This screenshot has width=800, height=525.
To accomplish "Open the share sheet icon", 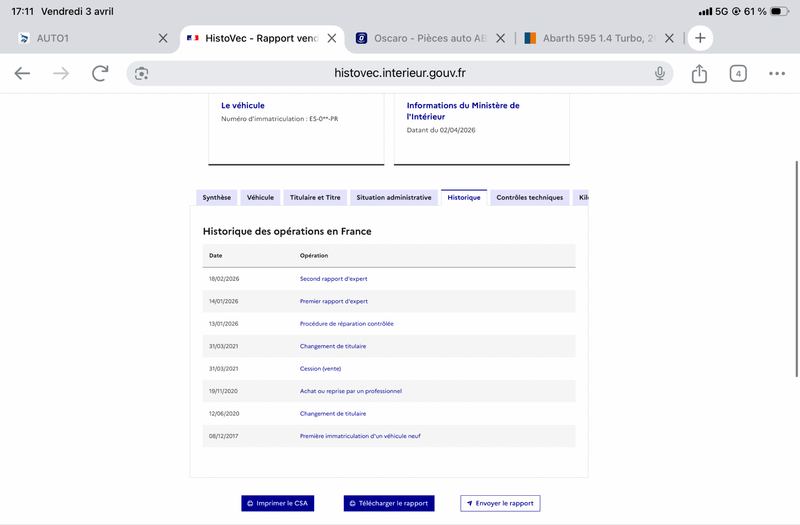I will (699, 74).
